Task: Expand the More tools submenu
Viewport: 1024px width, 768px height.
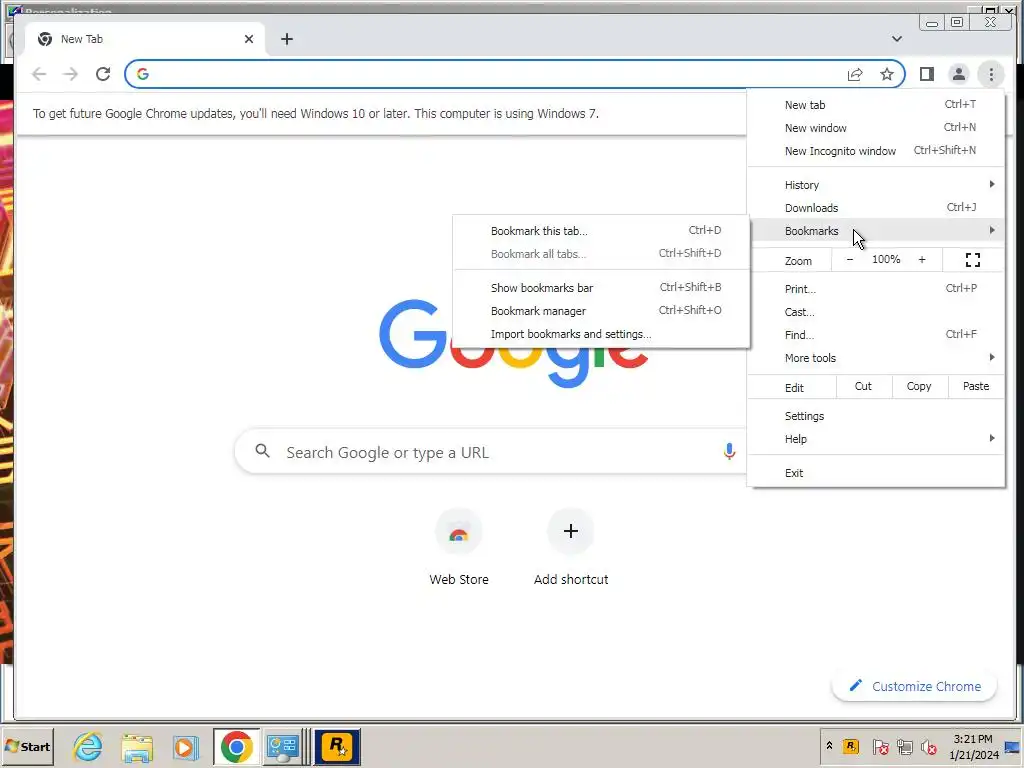Action: [876, 358]
